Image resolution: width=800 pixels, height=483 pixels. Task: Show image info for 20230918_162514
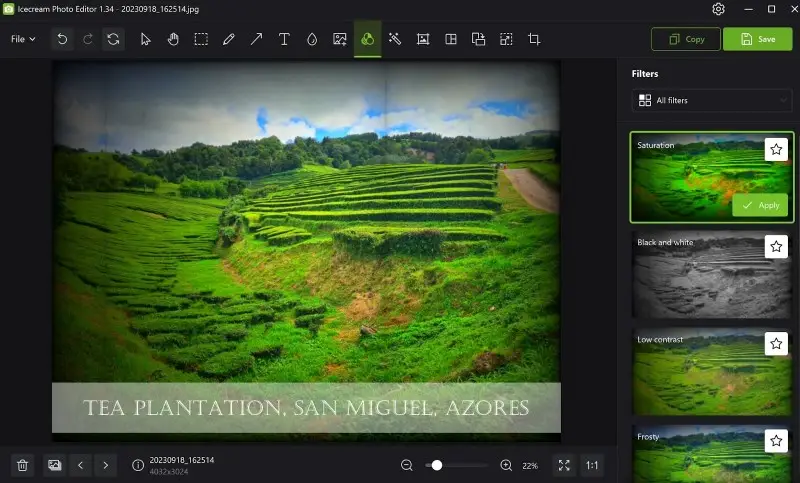pyautogui.click(x=138, y=465)
